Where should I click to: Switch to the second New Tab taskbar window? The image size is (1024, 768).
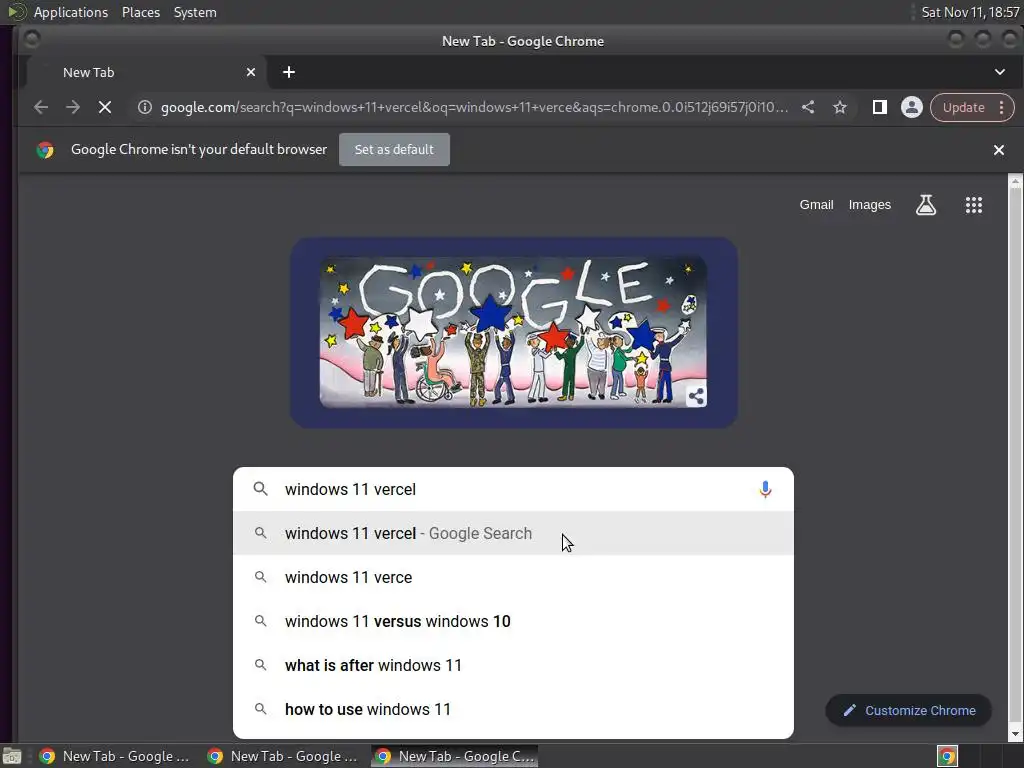click(283, 756)
